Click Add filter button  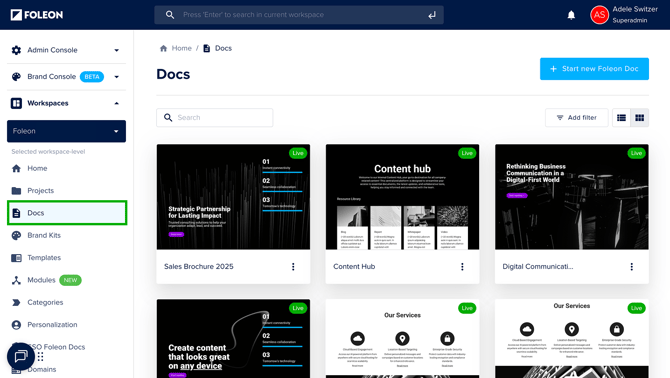[x=576, y=118]
